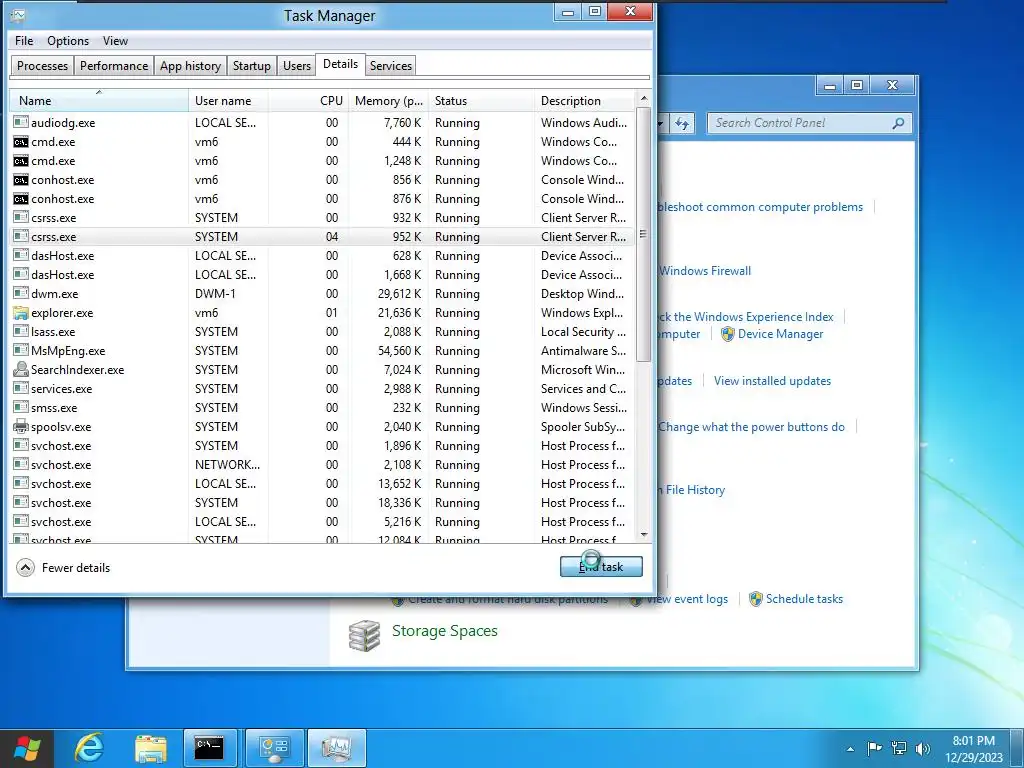Click Change what the power buttons do
This screenshot has height=768, width=1024.
click(751, 427)
